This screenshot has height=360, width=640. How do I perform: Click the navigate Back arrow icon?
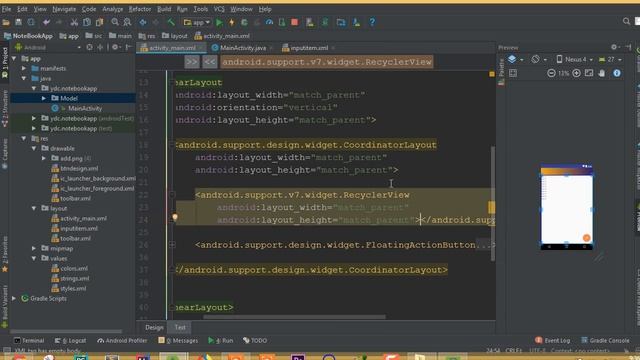(143, 22)
